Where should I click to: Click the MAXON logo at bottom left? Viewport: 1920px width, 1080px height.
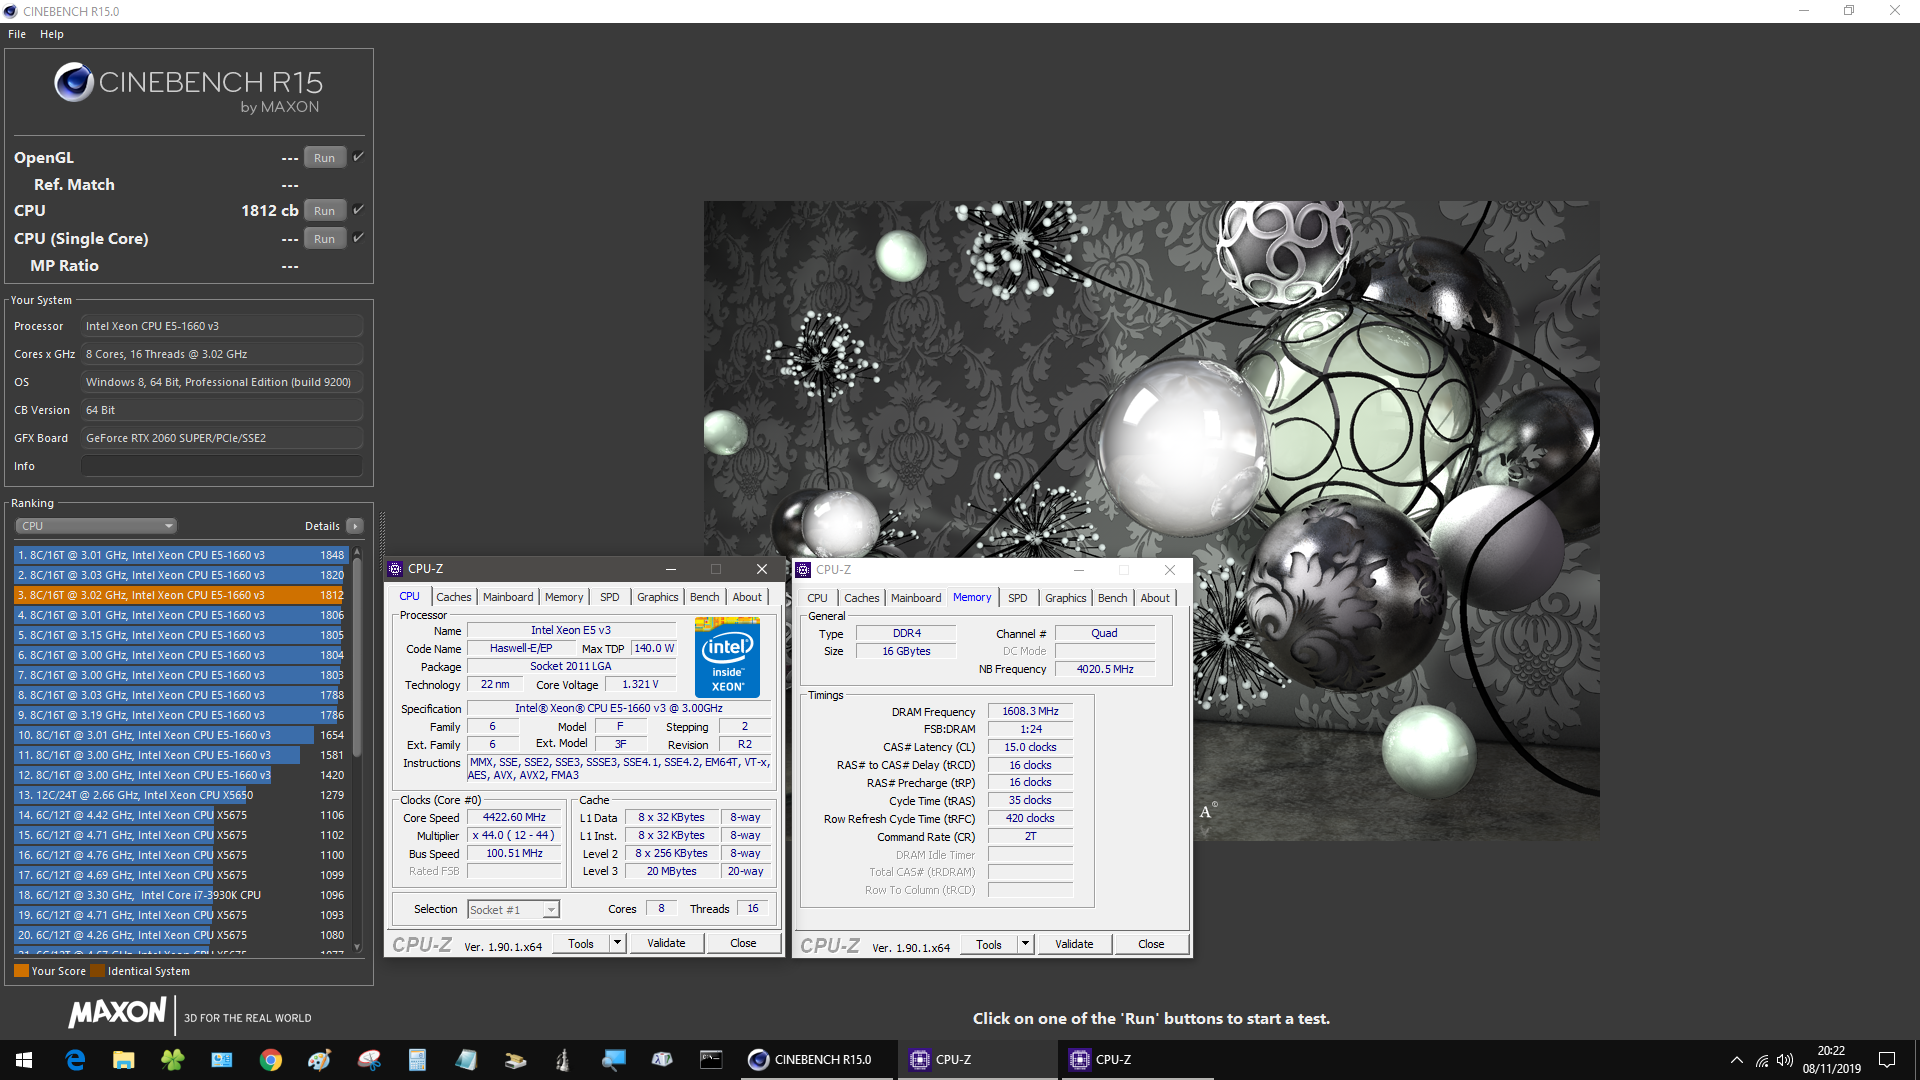pos(117,1013)
